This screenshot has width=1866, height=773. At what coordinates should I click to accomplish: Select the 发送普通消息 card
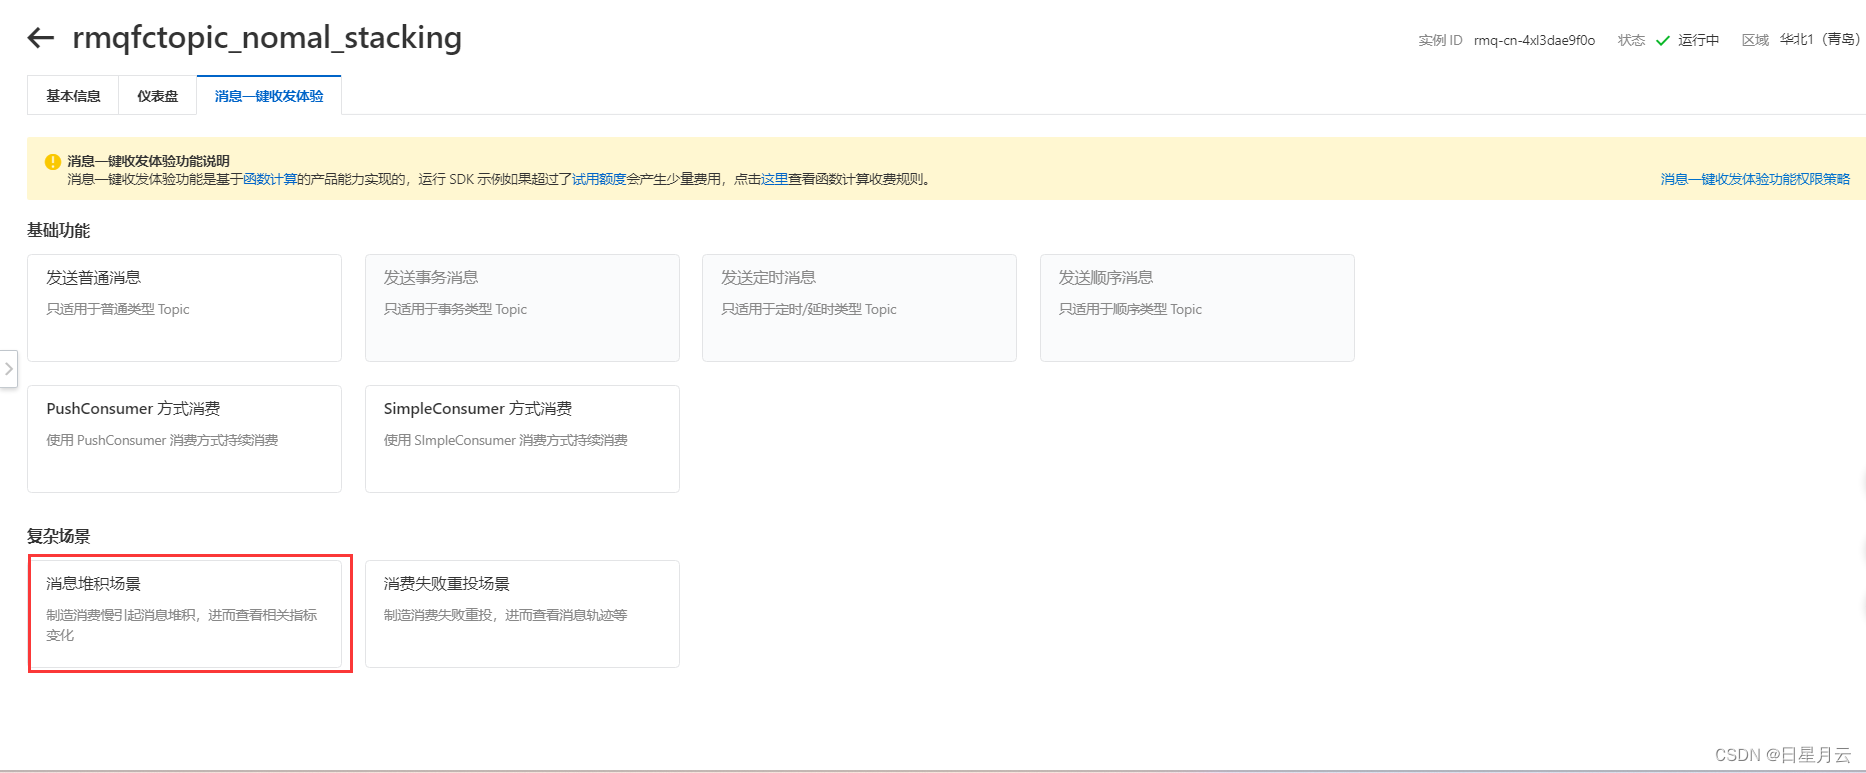pos(184,308)
